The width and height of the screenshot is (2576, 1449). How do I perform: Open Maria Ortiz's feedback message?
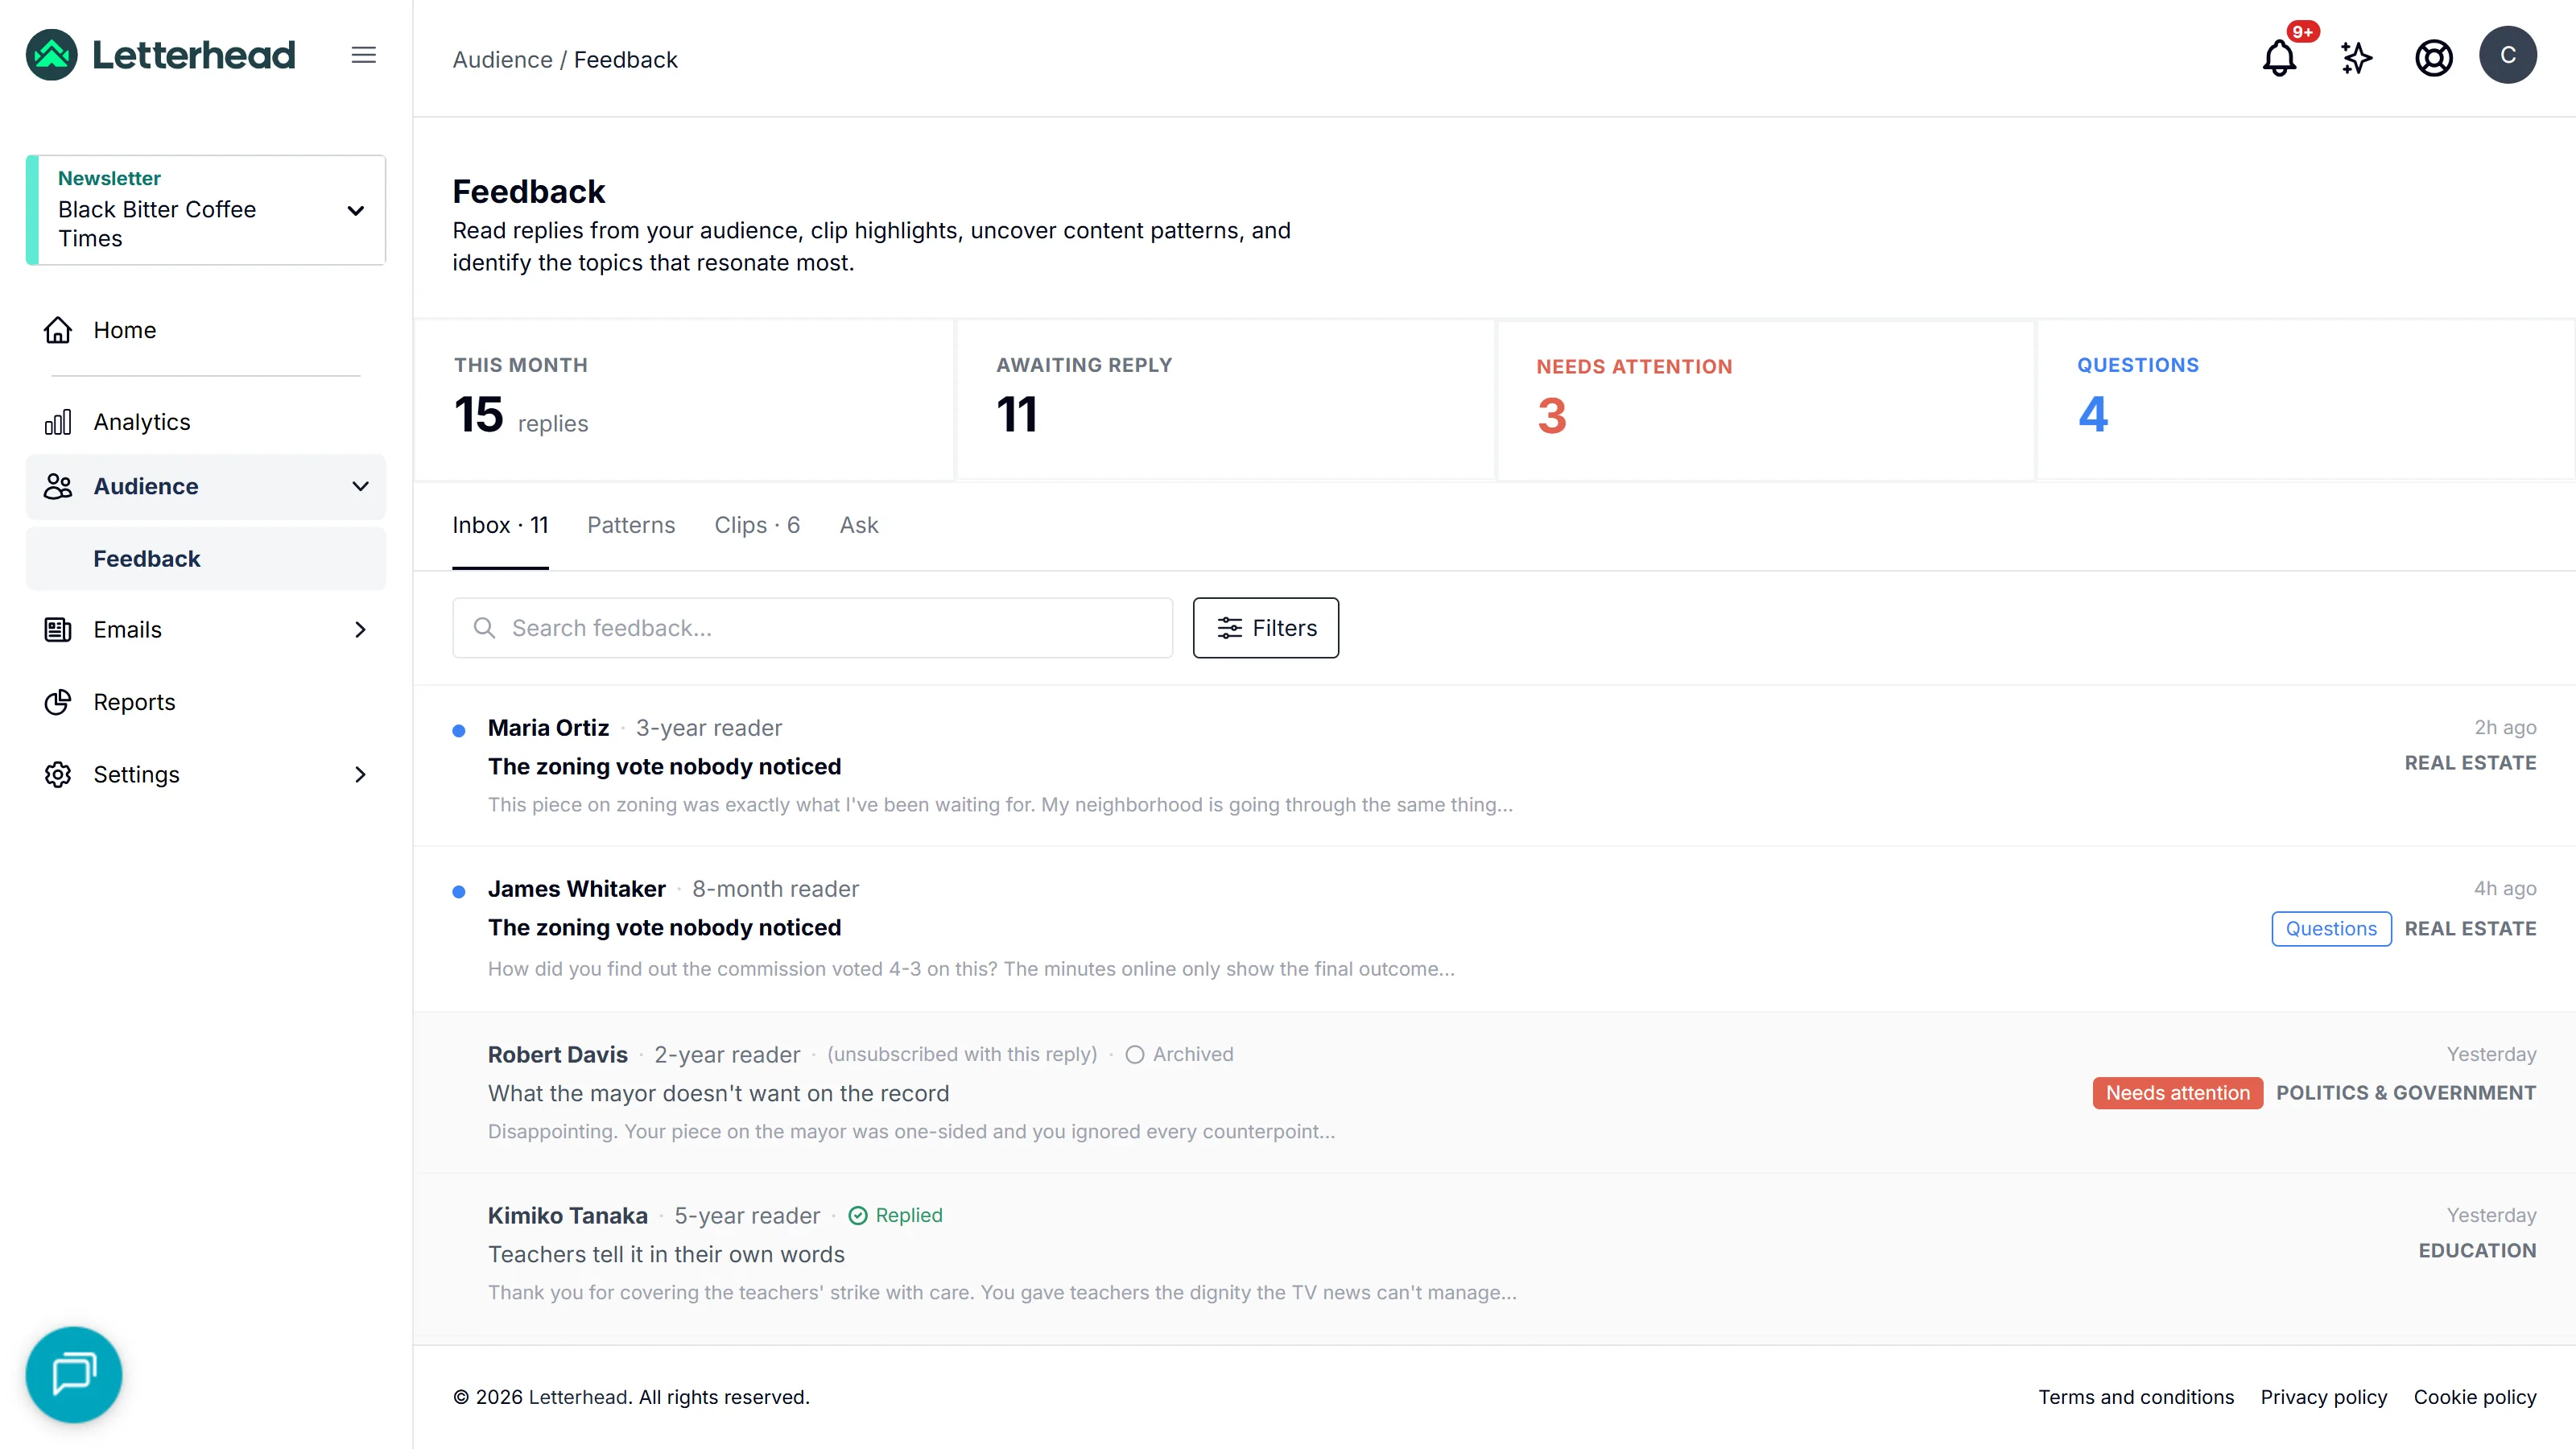click(1494, 766)
